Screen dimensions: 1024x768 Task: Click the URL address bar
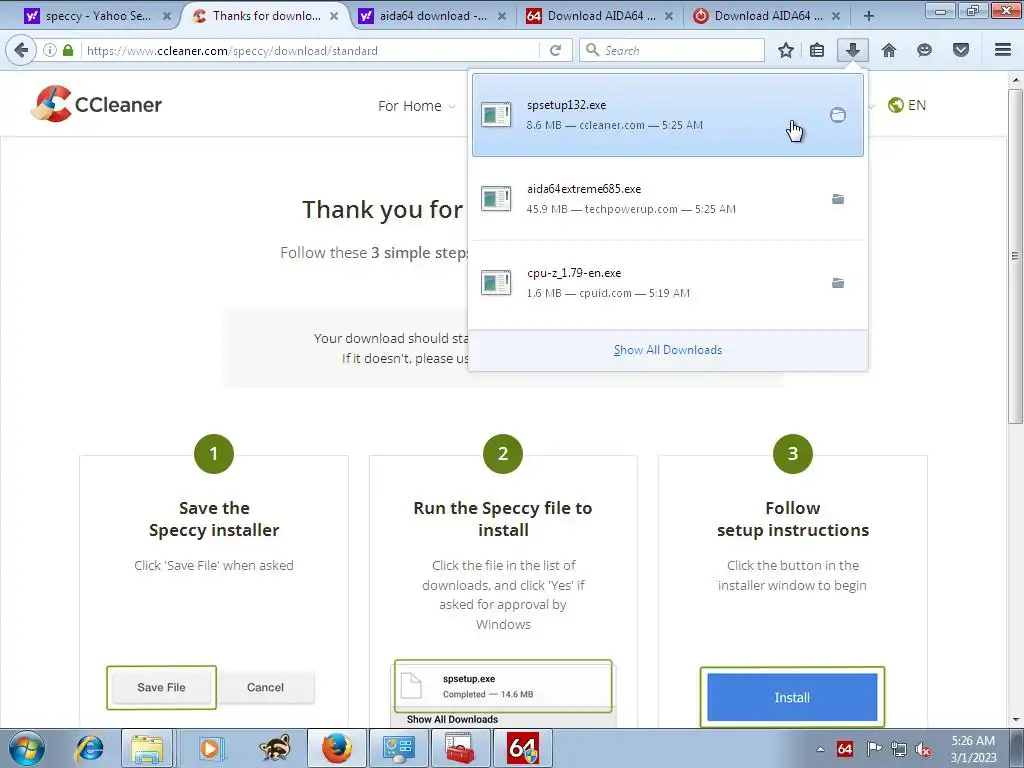click(312, 50)
